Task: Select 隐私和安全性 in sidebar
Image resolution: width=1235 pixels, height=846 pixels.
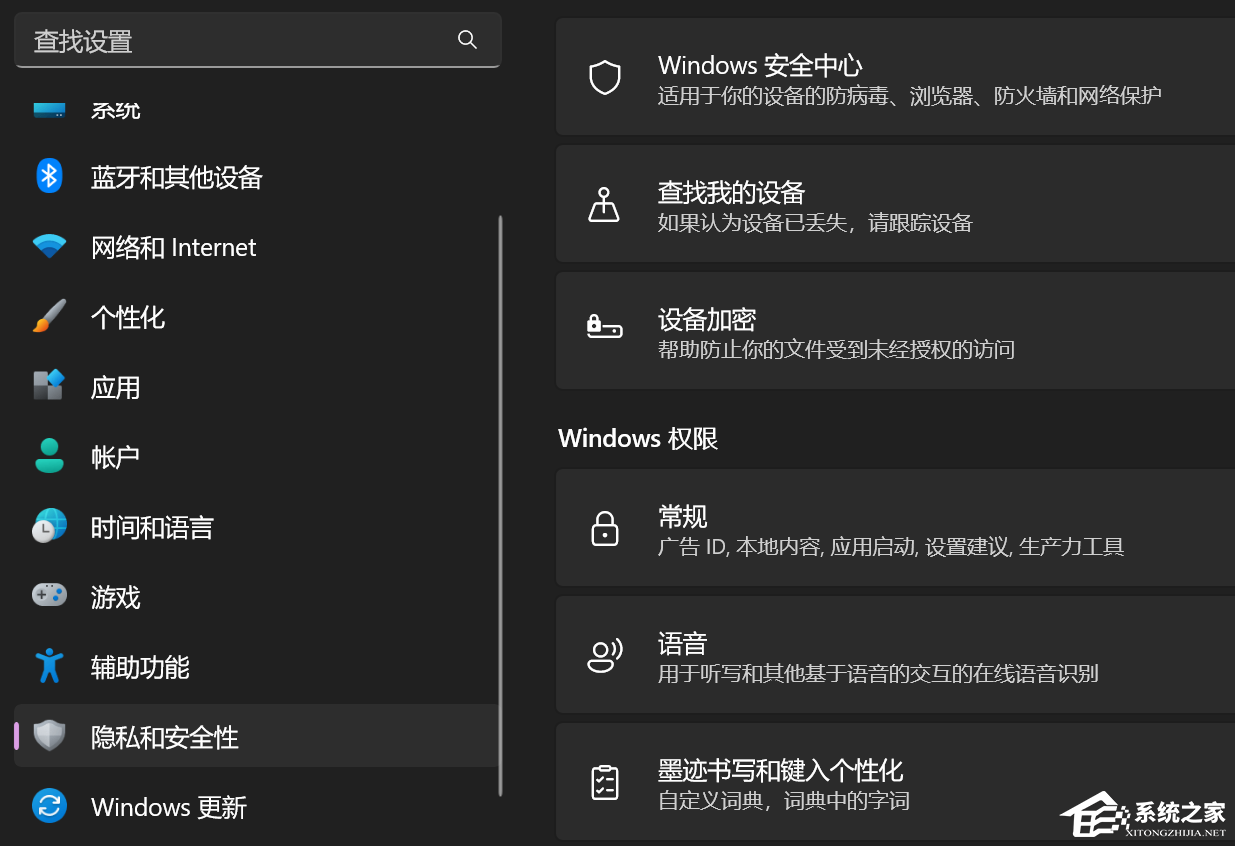Action: (x=256, y=736)
